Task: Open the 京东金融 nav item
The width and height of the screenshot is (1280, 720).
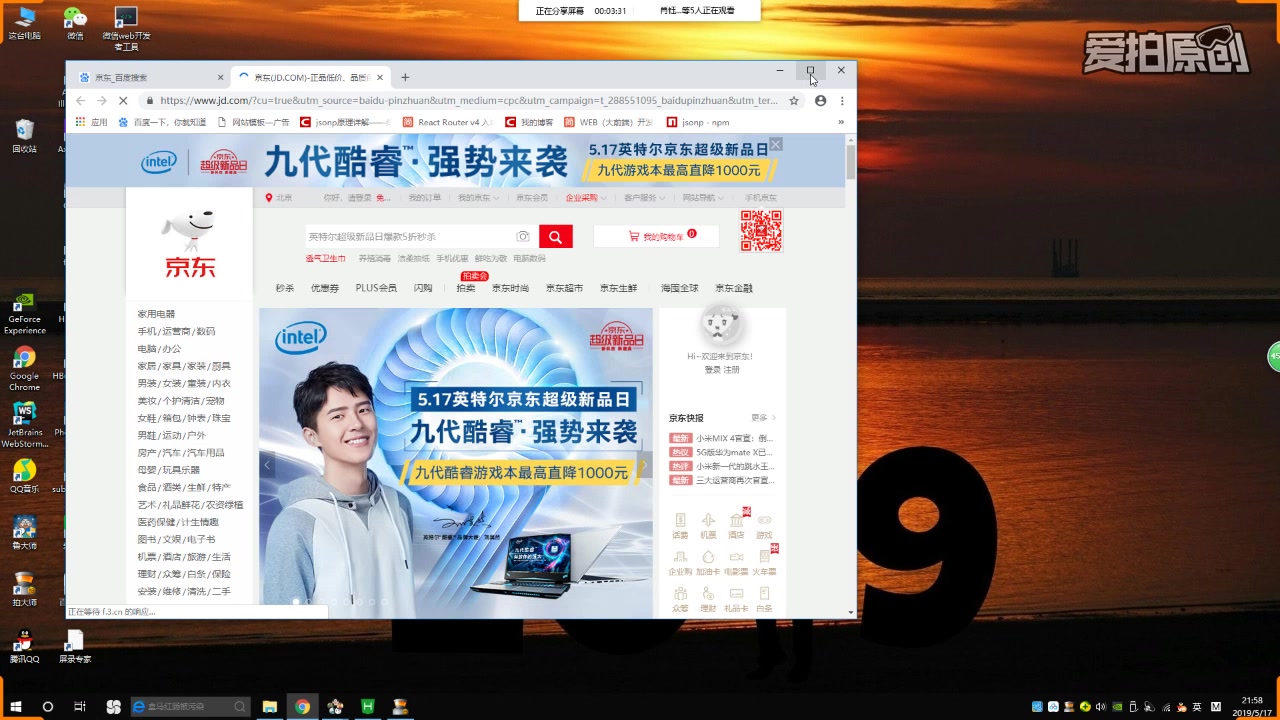Action: (734, 288)
